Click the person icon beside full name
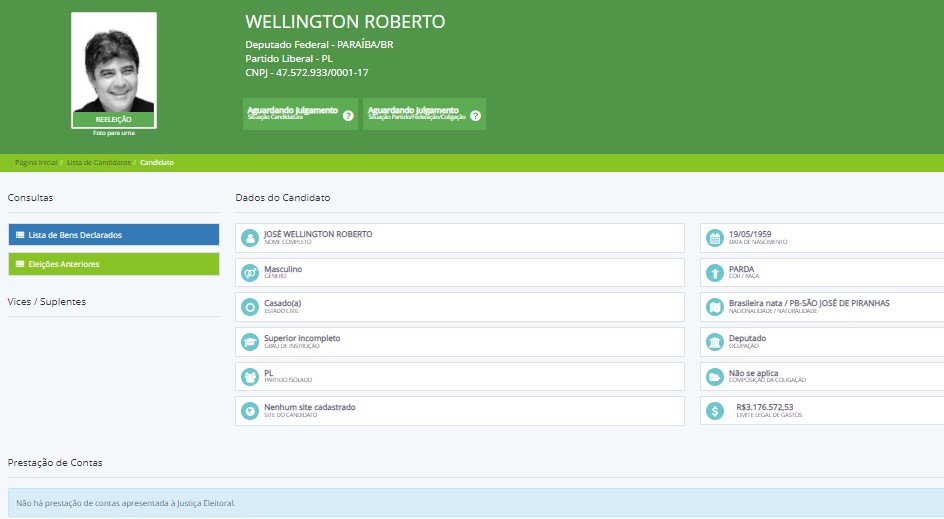 250,238
